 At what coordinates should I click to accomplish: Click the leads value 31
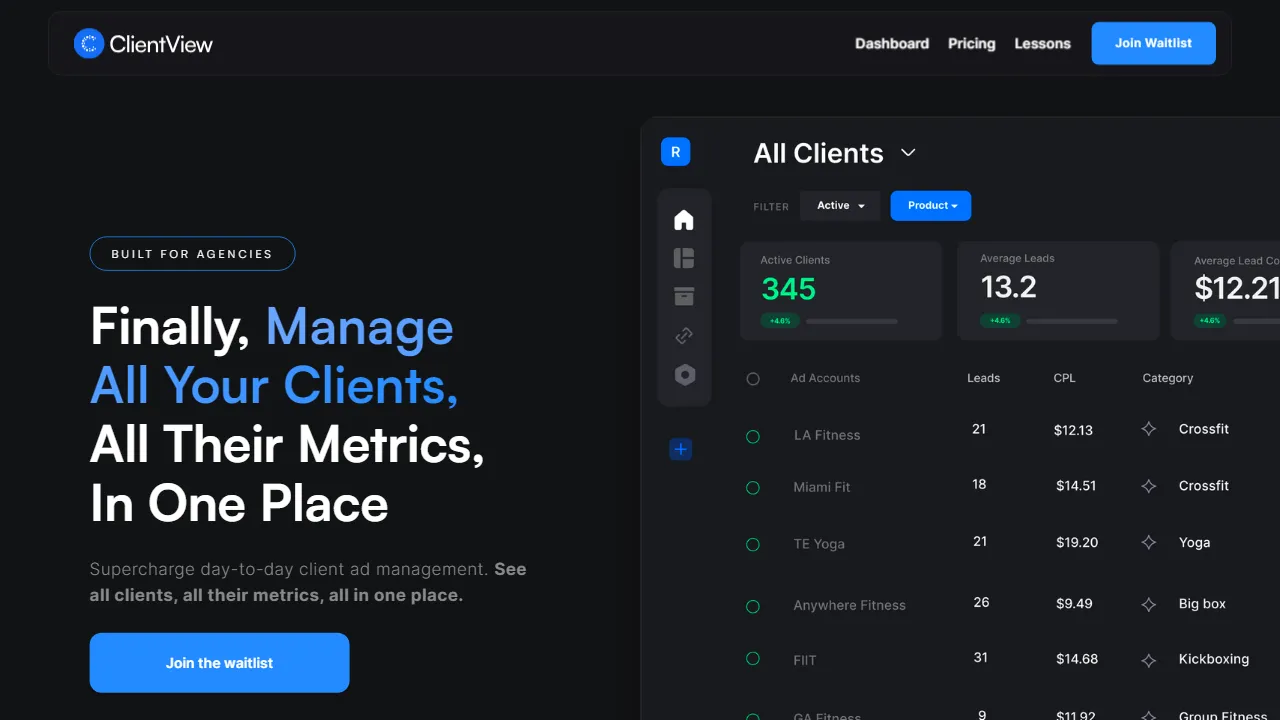tap(980, 658)
